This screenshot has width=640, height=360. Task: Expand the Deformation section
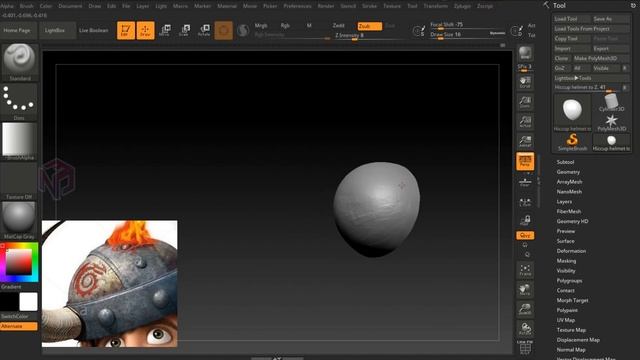point(571,251)
